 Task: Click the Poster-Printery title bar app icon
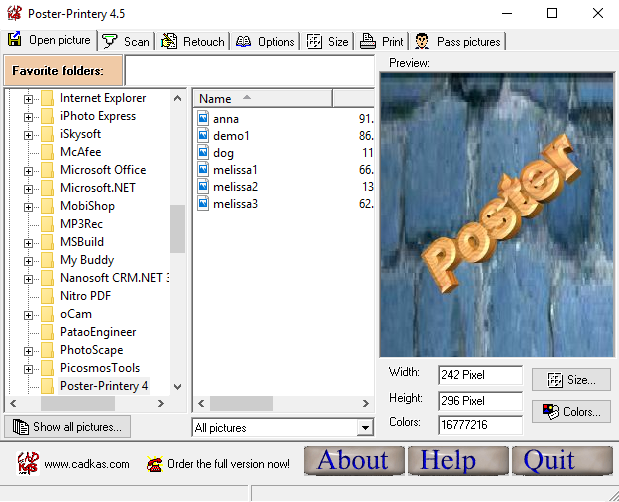15,13
